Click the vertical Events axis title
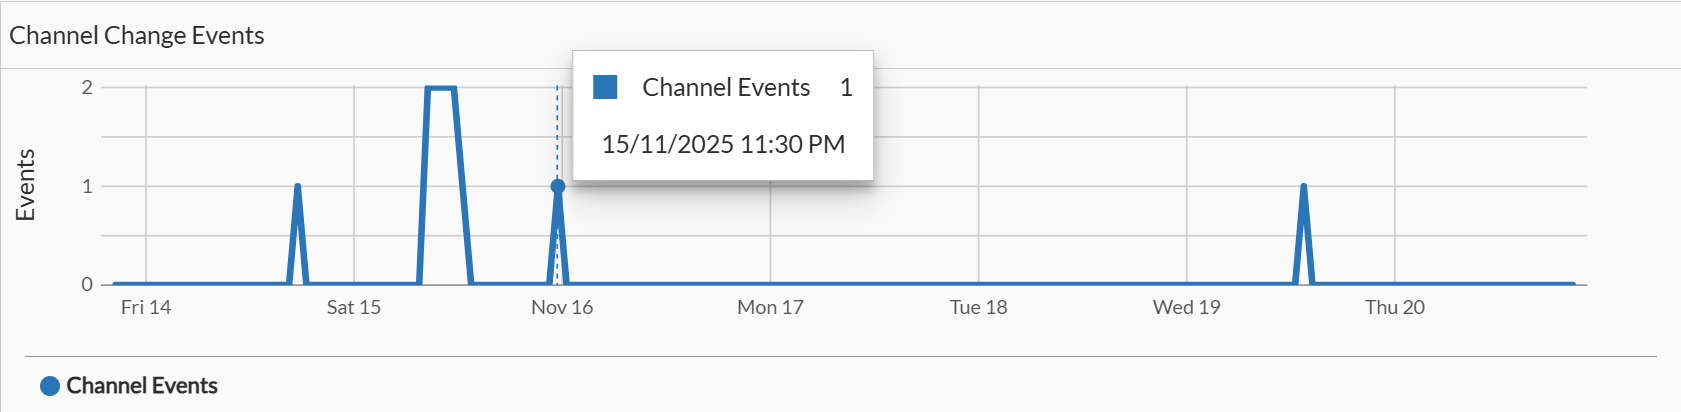The image size is (1681, 412). [25, 185]
